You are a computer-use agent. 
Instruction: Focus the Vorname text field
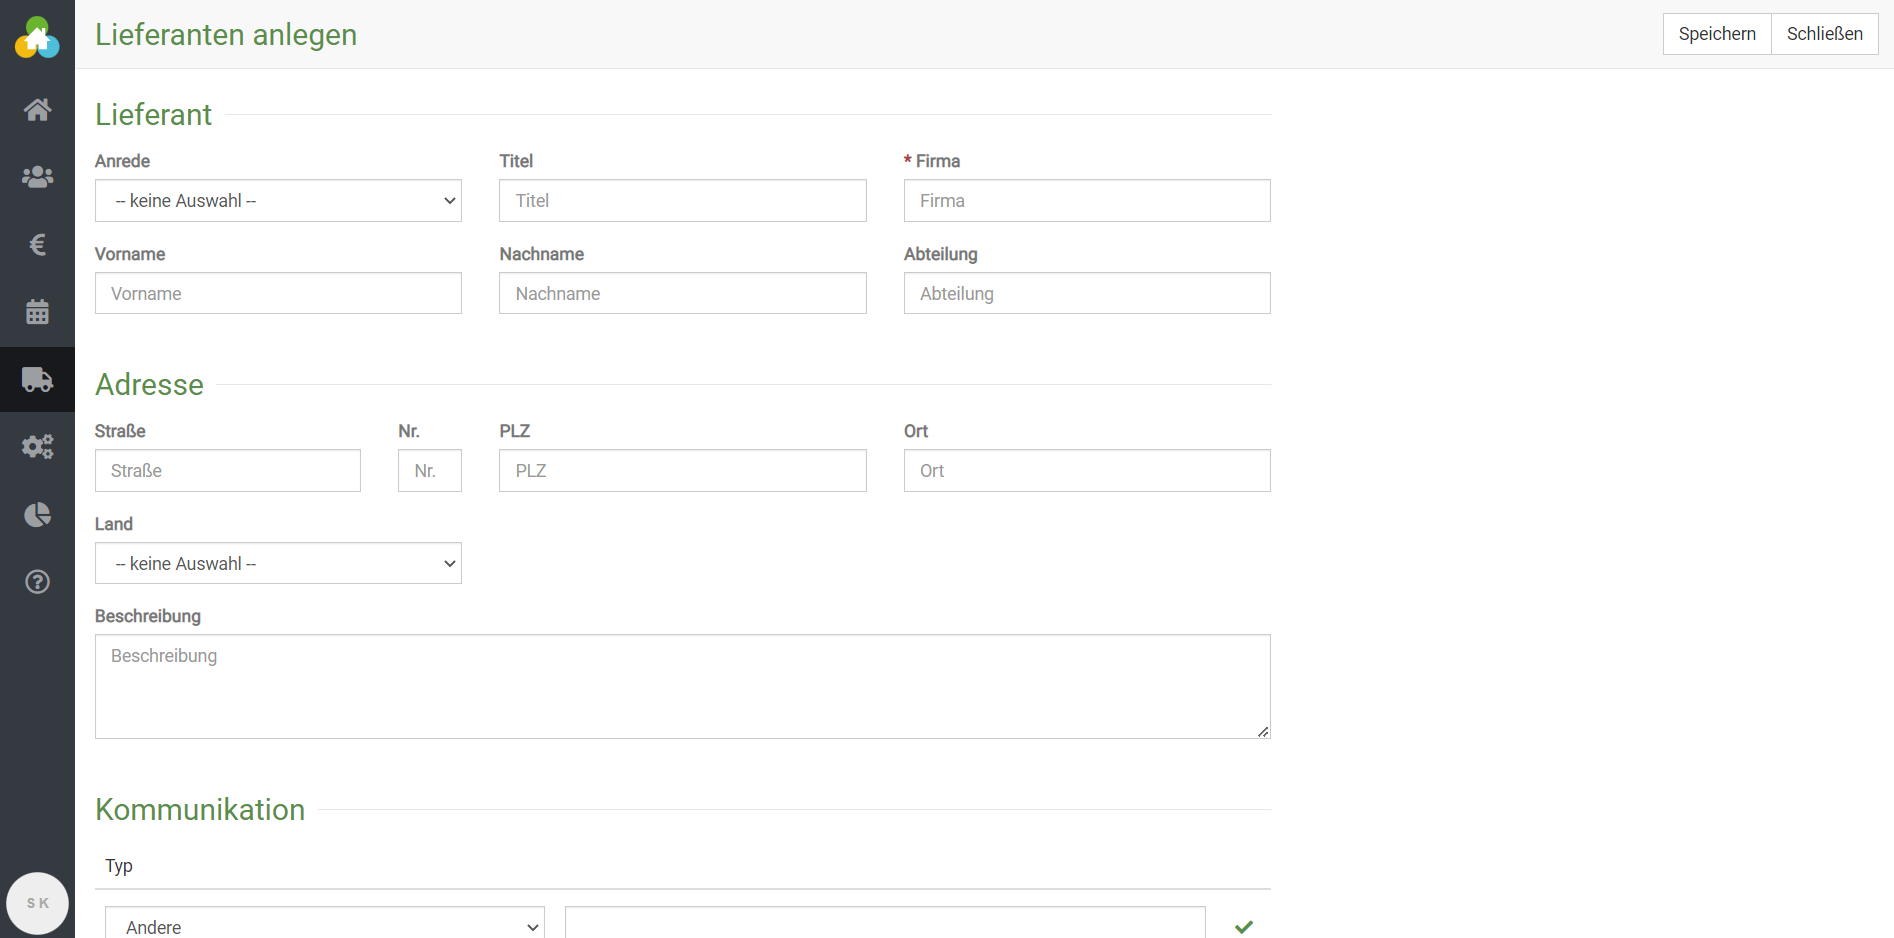pyautogui.click(x=278, y=294)
